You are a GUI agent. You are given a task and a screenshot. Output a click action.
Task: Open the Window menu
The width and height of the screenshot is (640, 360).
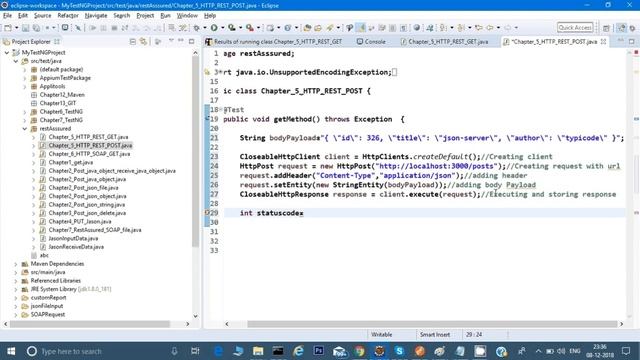187,16
